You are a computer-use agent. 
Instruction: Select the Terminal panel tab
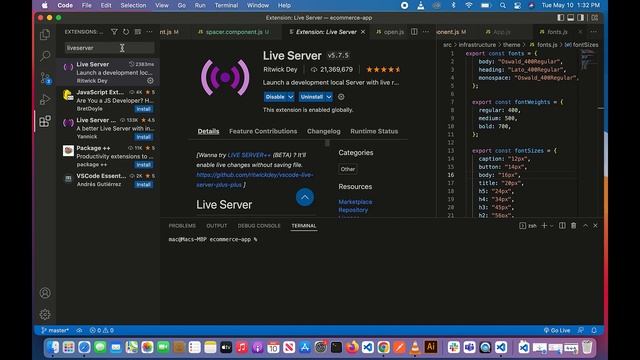[x=304, y=226]
